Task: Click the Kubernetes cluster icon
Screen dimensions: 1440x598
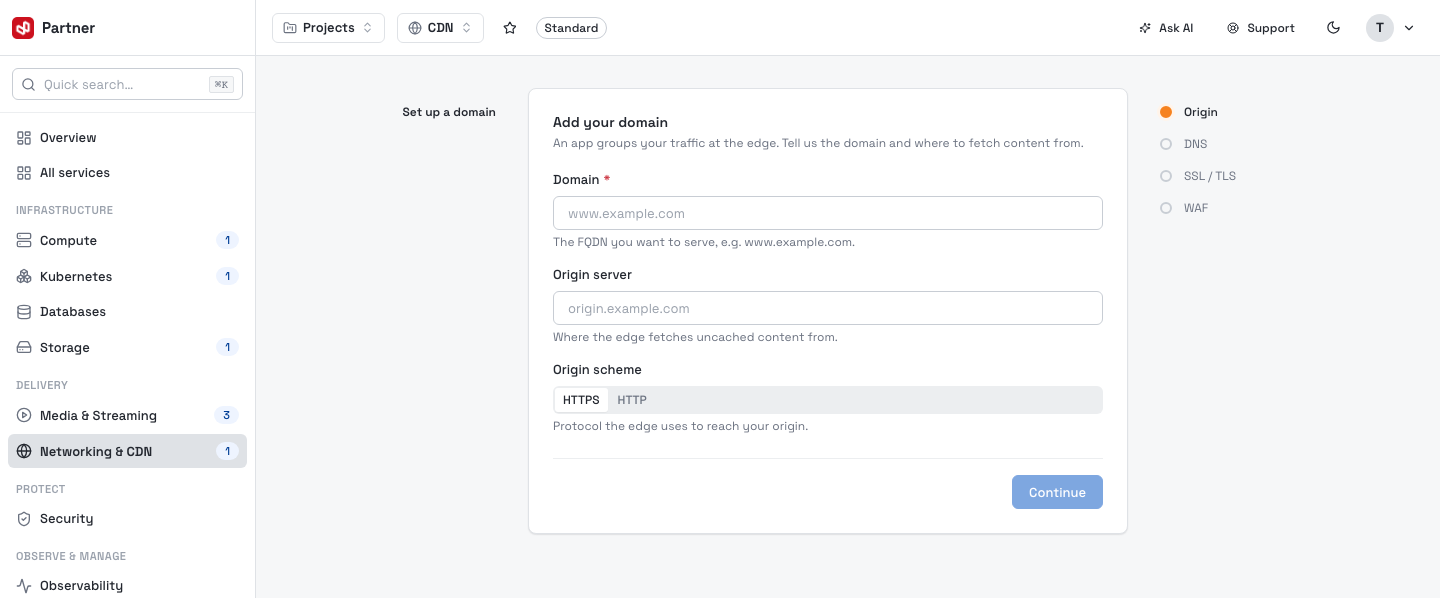Action: coord(24,277)
